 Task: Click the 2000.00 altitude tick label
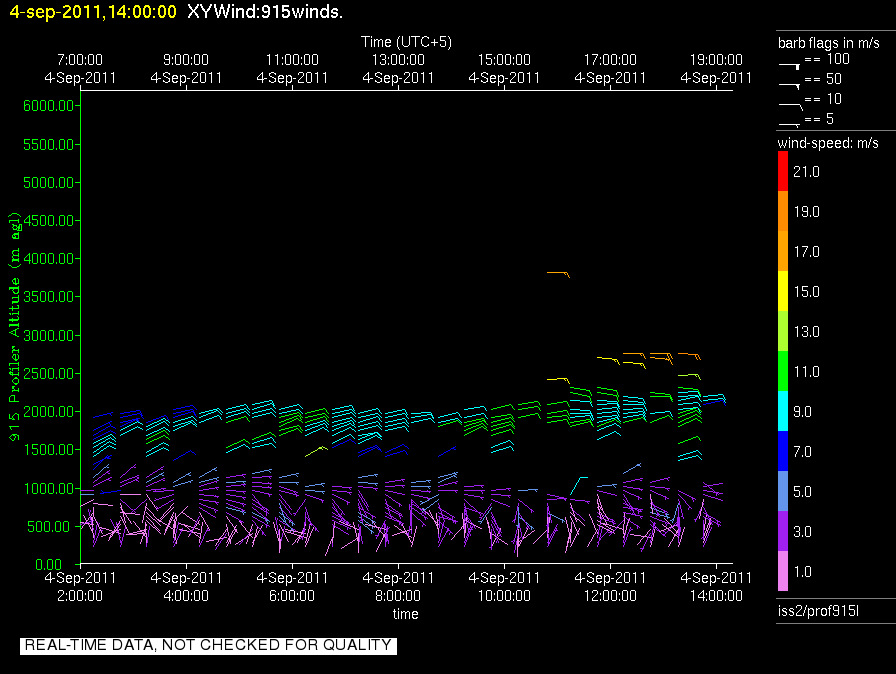pos(48,412)
